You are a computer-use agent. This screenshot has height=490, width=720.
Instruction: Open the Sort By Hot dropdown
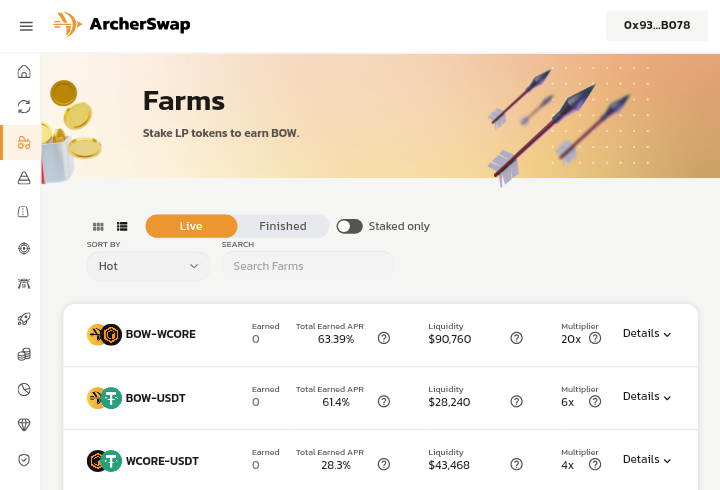click(148, 266)
